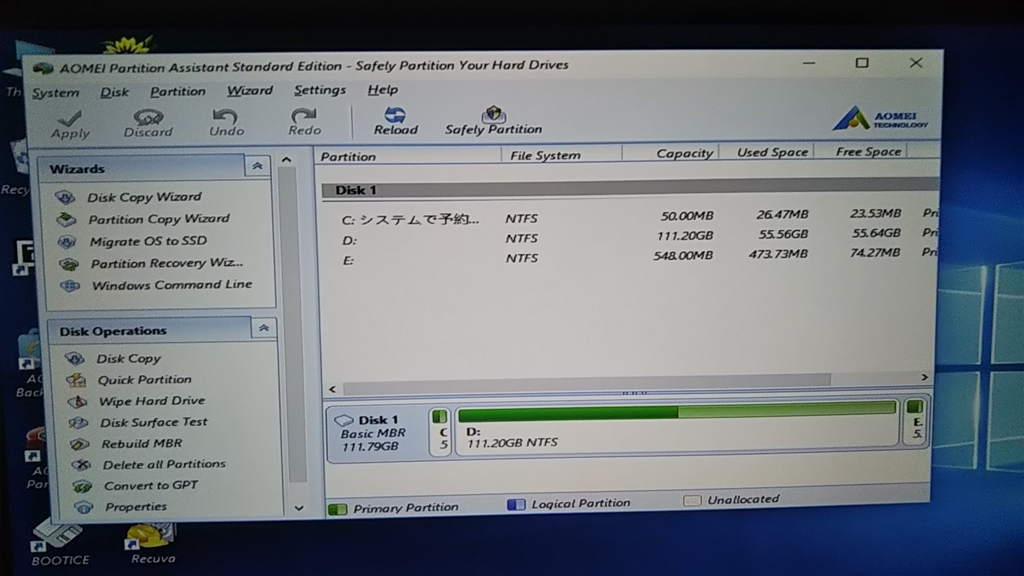Open the Safely Partition shield icon
1024x576 pixels.
click(x=494, y=114)
